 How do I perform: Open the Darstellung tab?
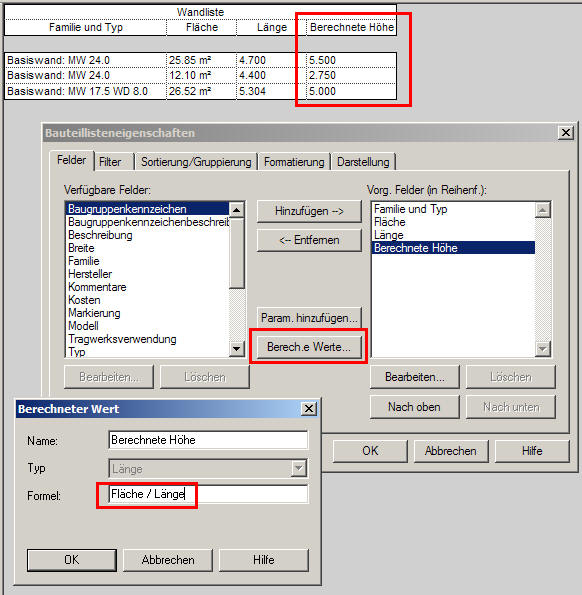click(363, 162)
